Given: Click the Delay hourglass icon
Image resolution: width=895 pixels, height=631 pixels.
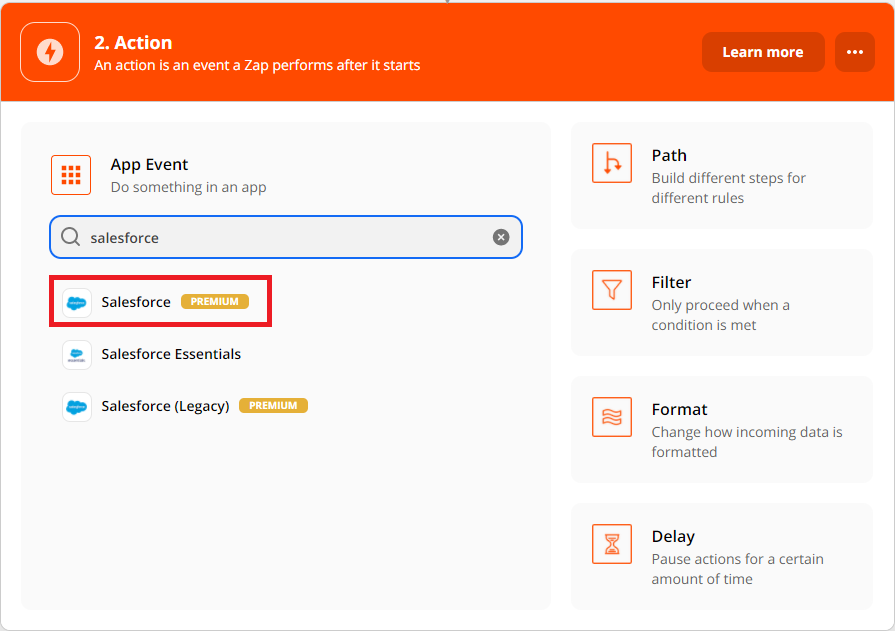Looking at the screenshot, I should pos(611,544).
